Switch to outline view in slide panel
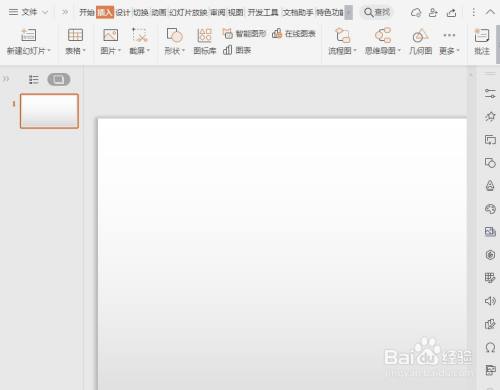Image resolution: width=500 pixels, height=390 pixels. [34, 79]
